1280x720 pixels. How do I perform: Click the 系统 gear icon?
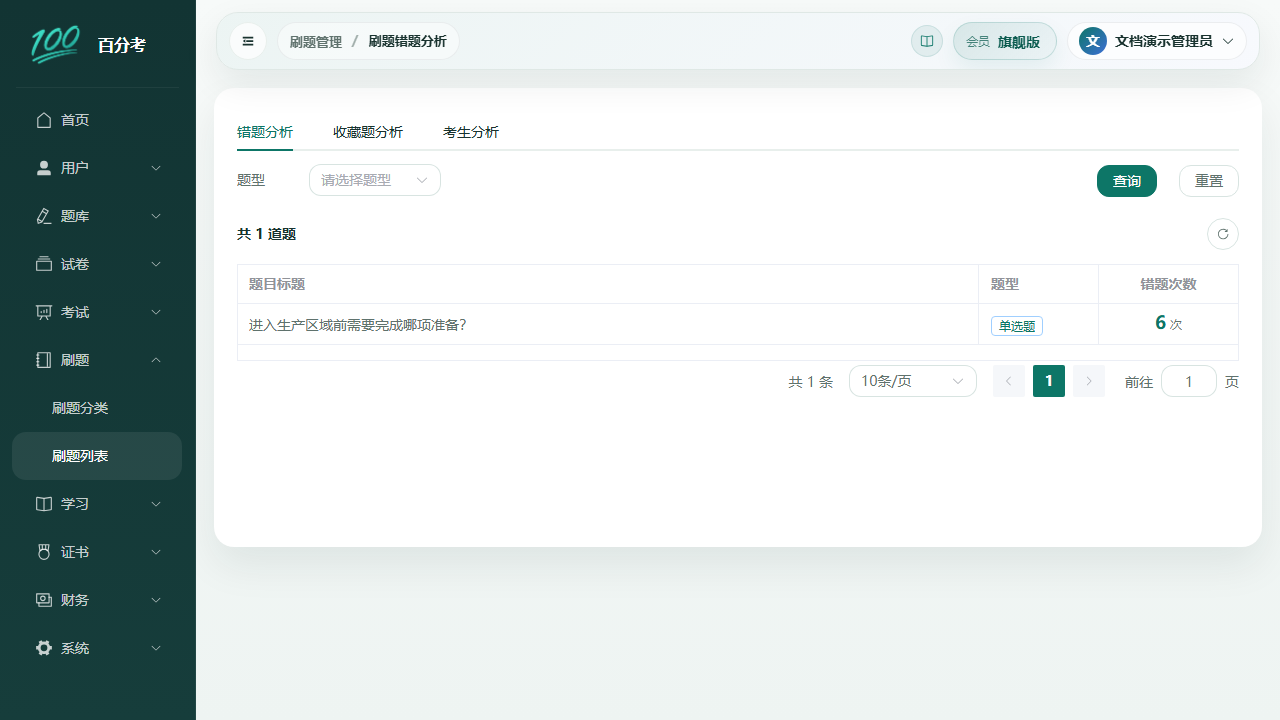click(44, 648)
